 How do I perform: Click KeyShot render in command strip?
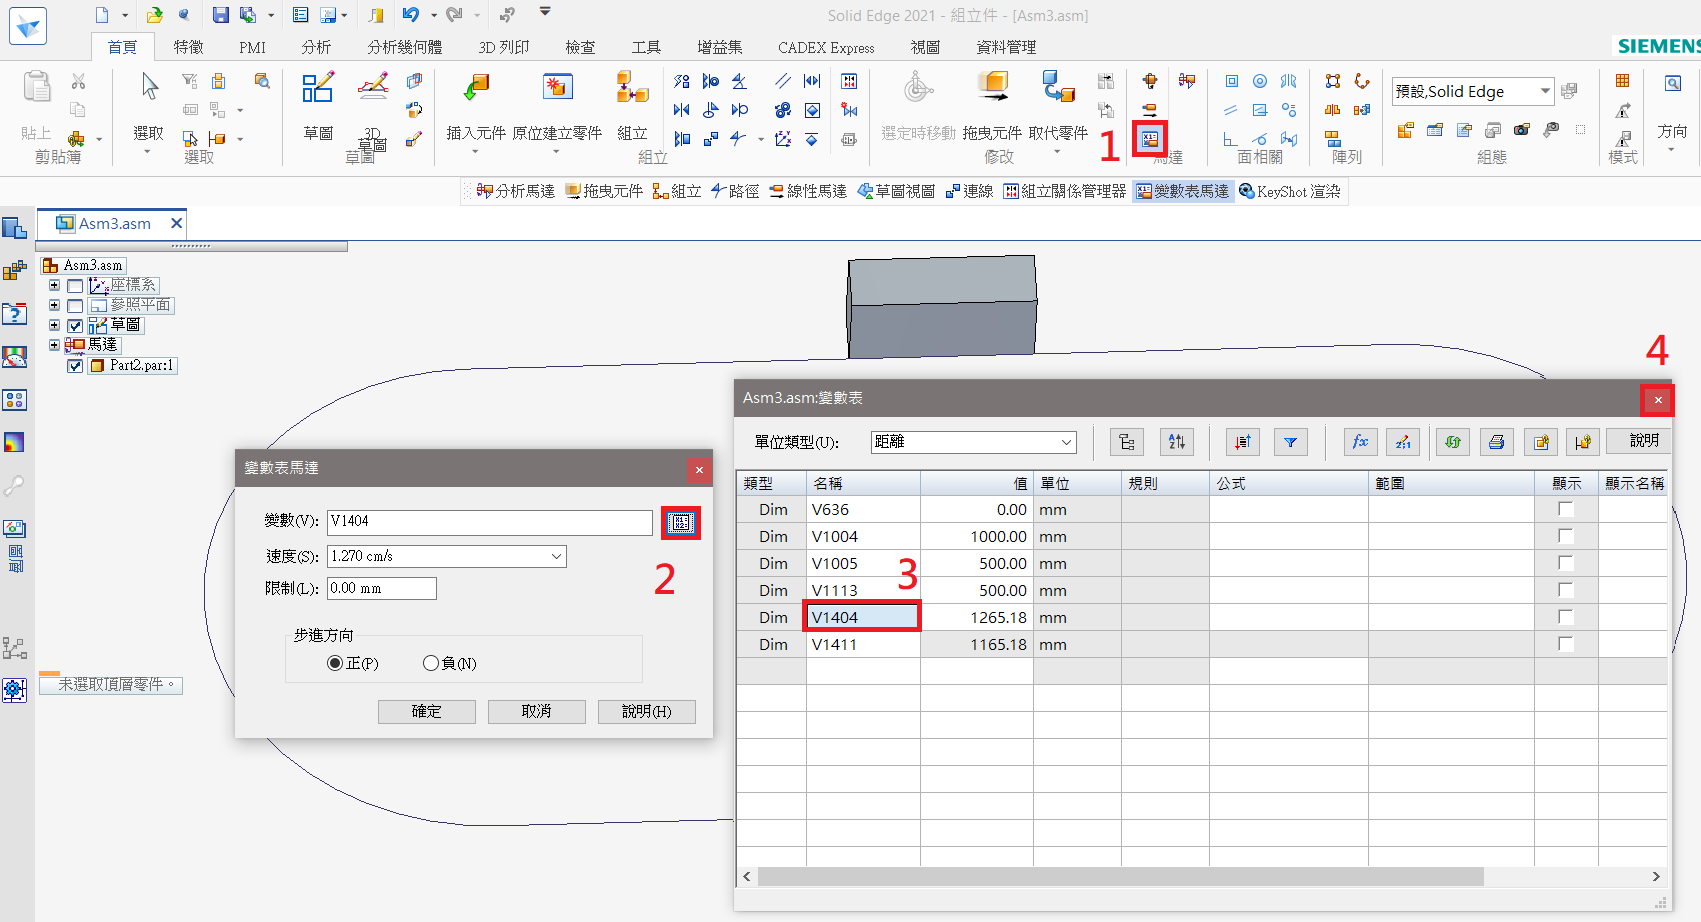click(1290, 191)
